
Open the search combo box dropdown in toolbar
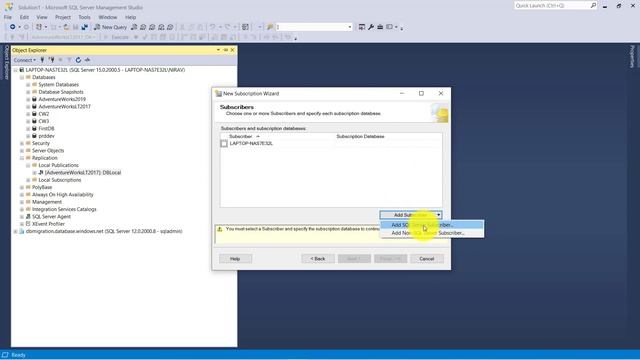coord(350,27)
